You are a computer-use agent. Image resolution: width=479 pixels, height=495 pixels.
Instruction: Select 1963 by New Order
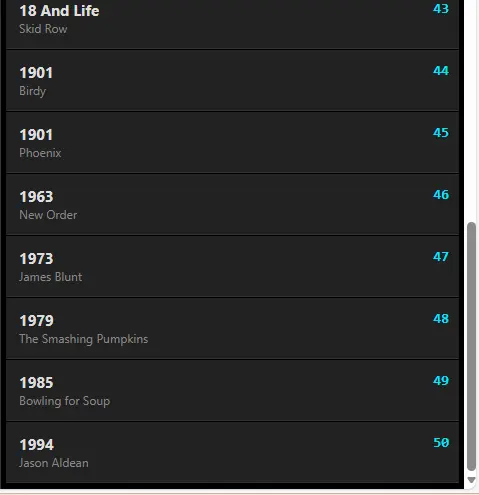(232, 204)
